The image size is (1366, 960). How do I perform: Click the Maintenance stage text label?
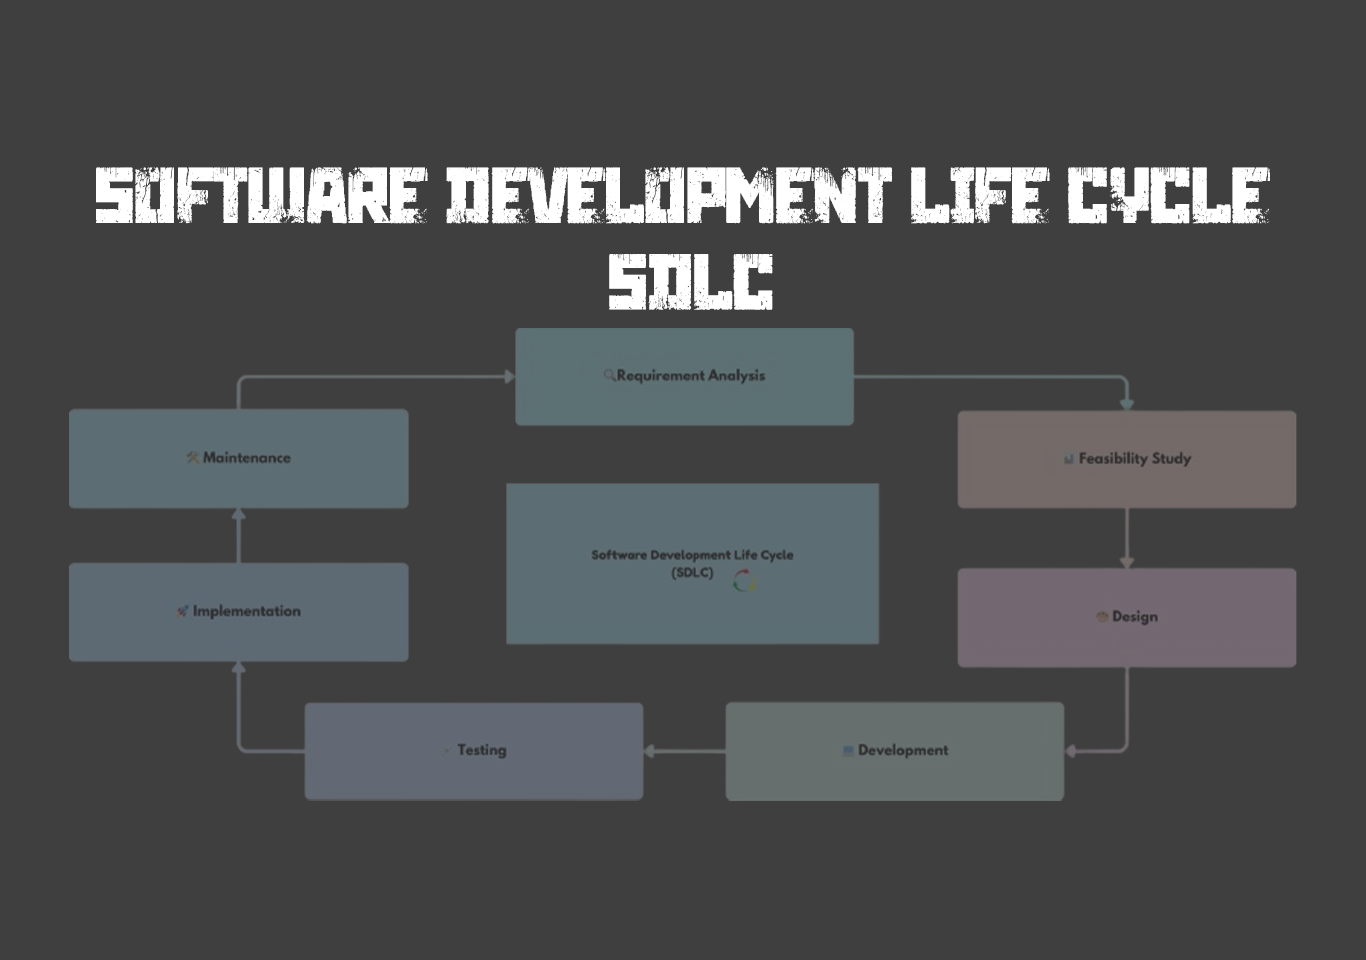(x=246, y=458)
